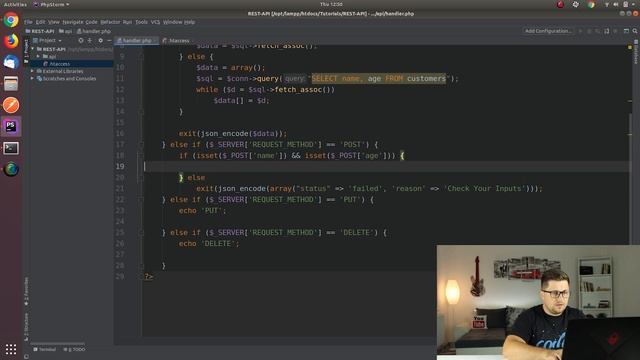Image resolution: width=640 pixels, height=360 pixels.
Task: Toggle the Database side tab on right edge
Action: [636, 52]
